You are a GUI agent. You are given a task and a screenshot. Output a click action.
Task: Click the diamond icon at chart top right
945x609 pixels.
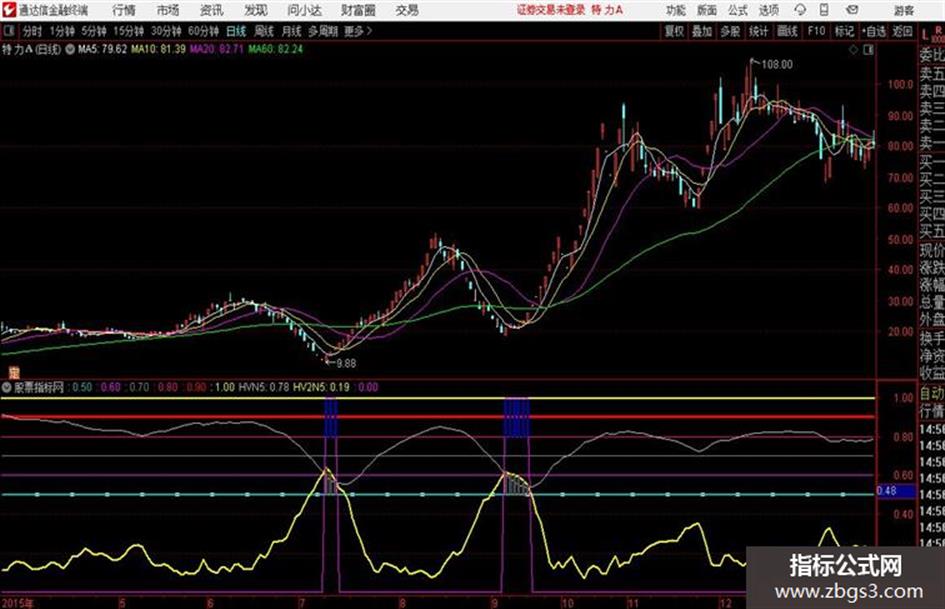coord(853,50)
